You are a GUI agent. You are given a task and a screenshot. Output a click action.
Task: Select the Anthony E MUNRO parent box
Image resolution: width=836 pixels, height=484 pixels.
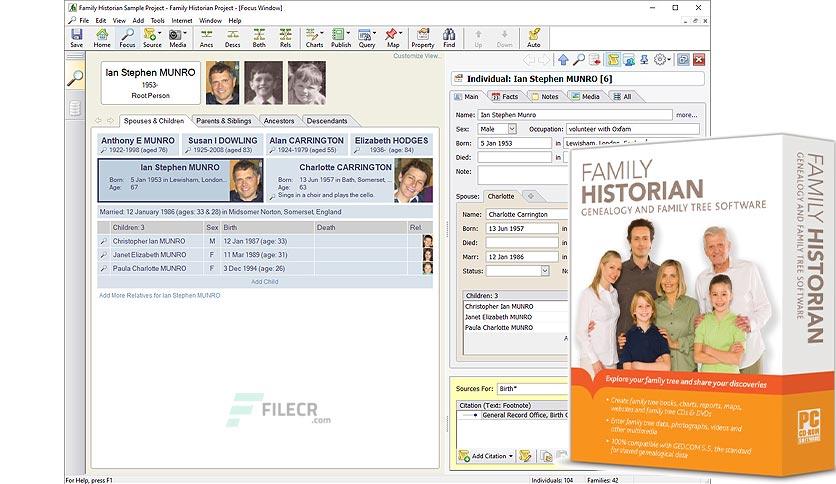point(138,144)
